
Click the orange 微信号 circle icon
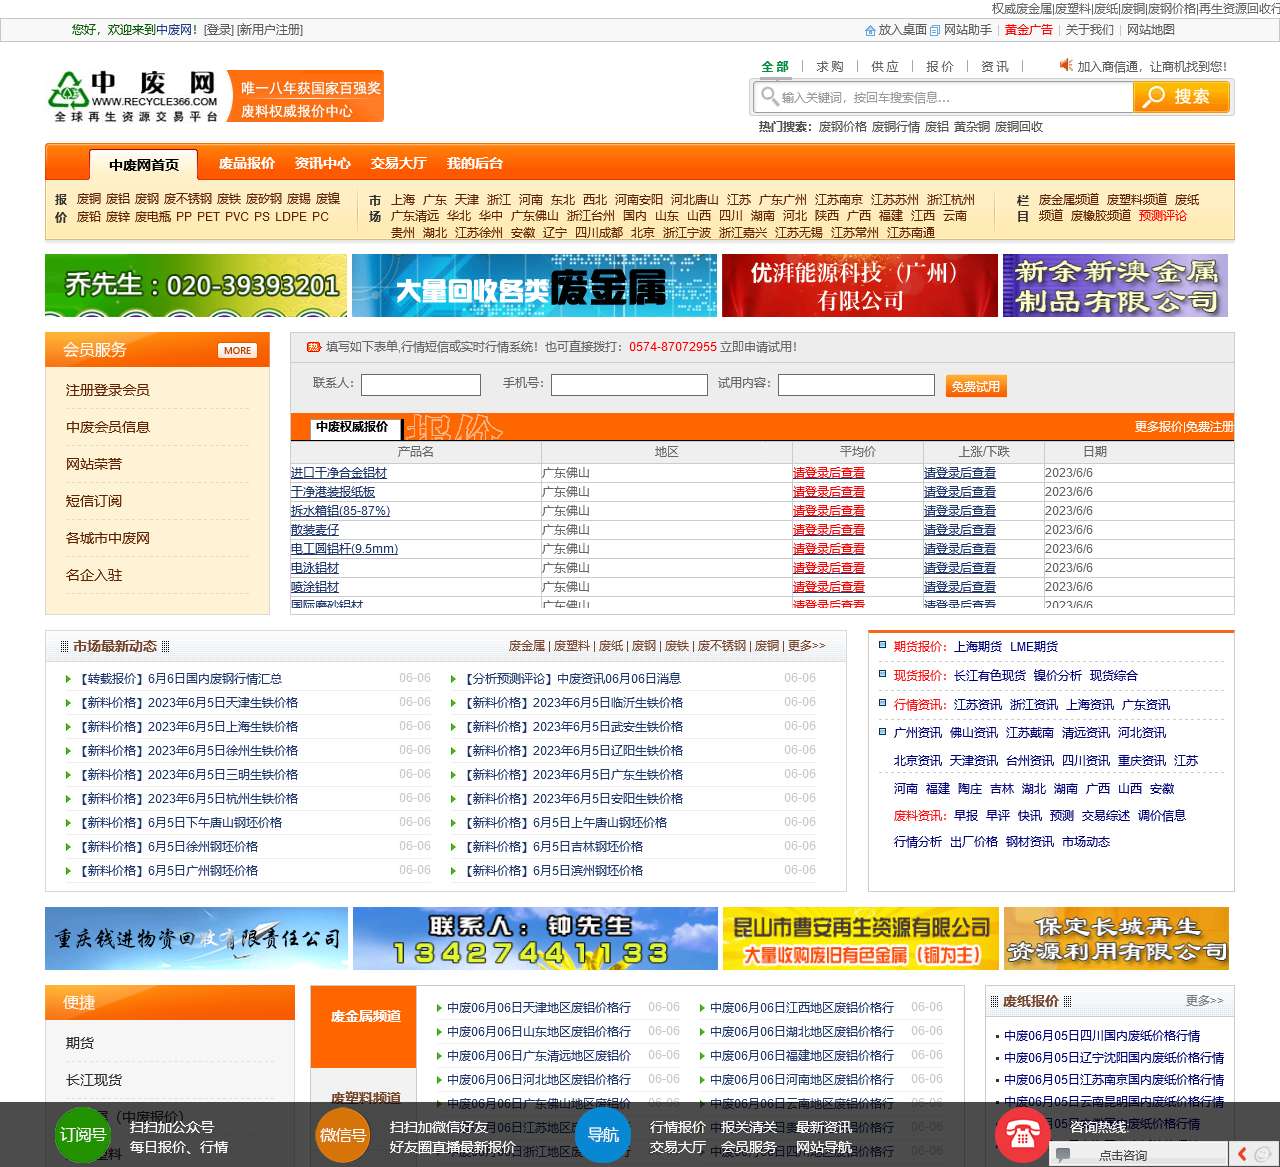[342, 1135]
